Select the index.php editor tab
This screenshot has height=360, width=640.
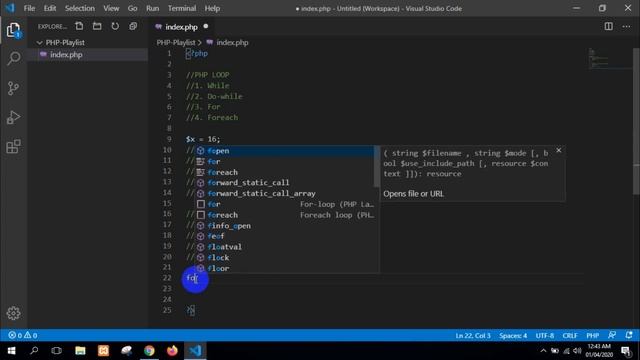(182, 27)
